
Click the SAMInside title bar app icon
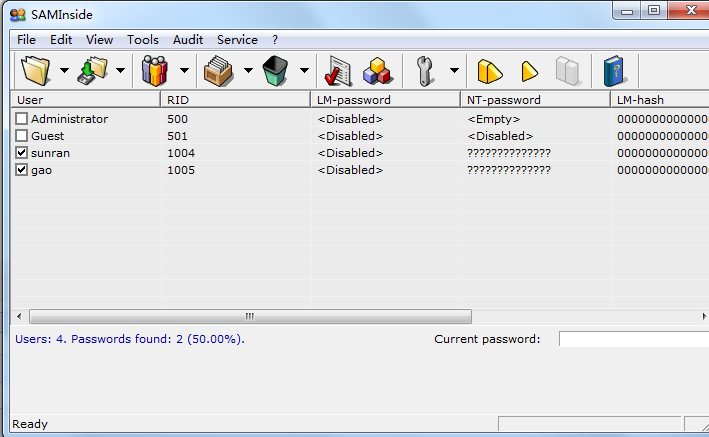(18, 14)
